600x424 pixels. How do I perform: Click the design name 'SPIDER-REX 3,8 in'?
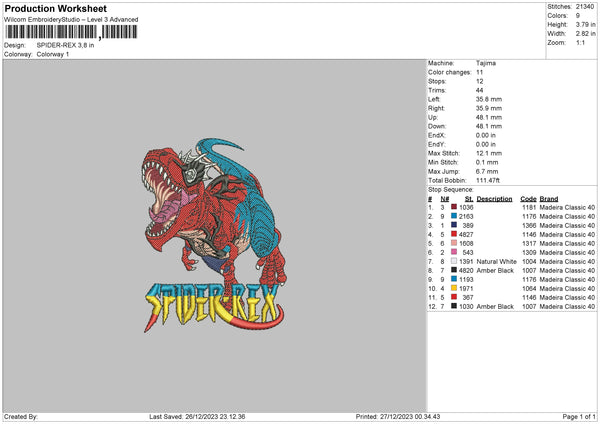click(65, 45)
